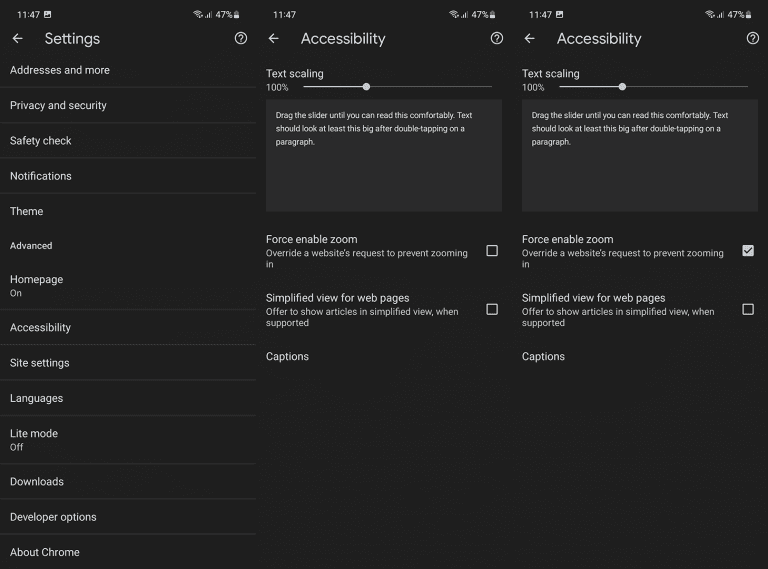Enable the unchecked Force enable zoom checkbox

click(x=492, y=251)
